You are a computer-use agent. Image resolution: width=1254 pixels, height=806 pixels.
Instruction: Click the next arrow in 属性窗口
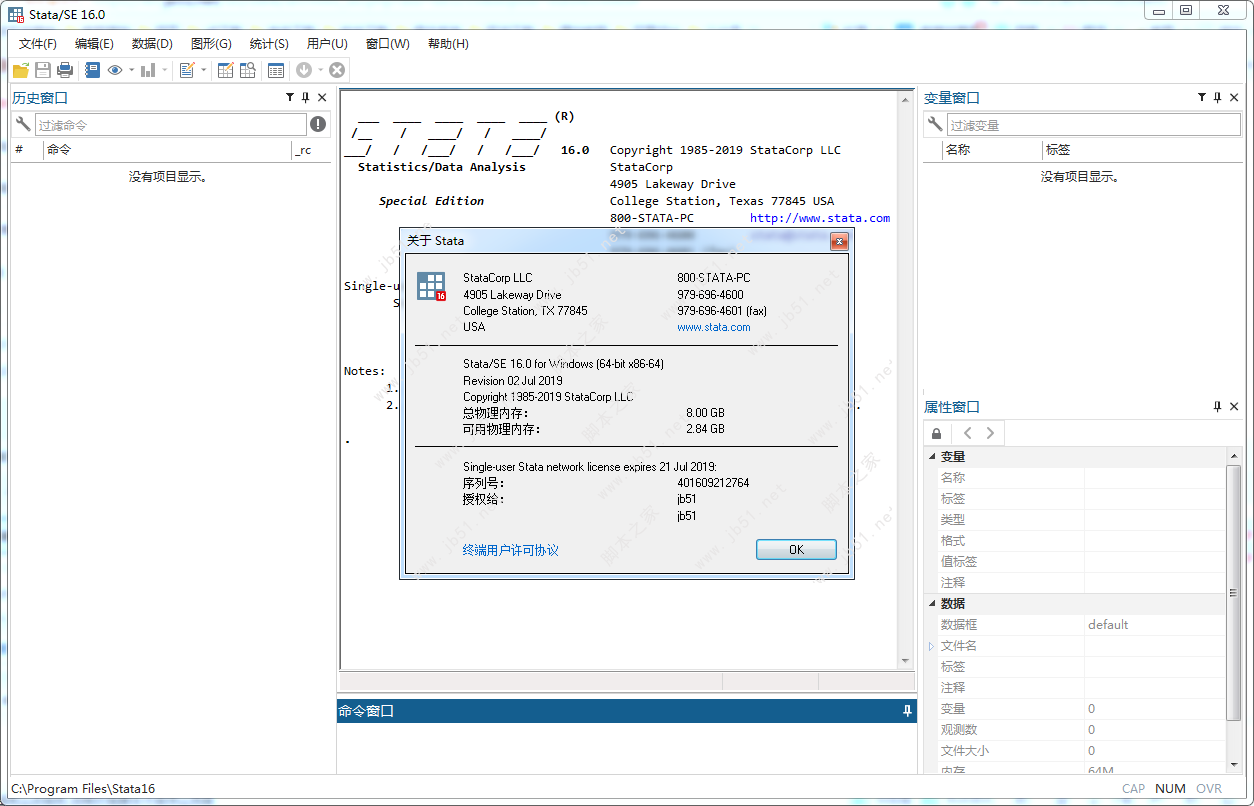pyautogui.click(x=990, y=433)
